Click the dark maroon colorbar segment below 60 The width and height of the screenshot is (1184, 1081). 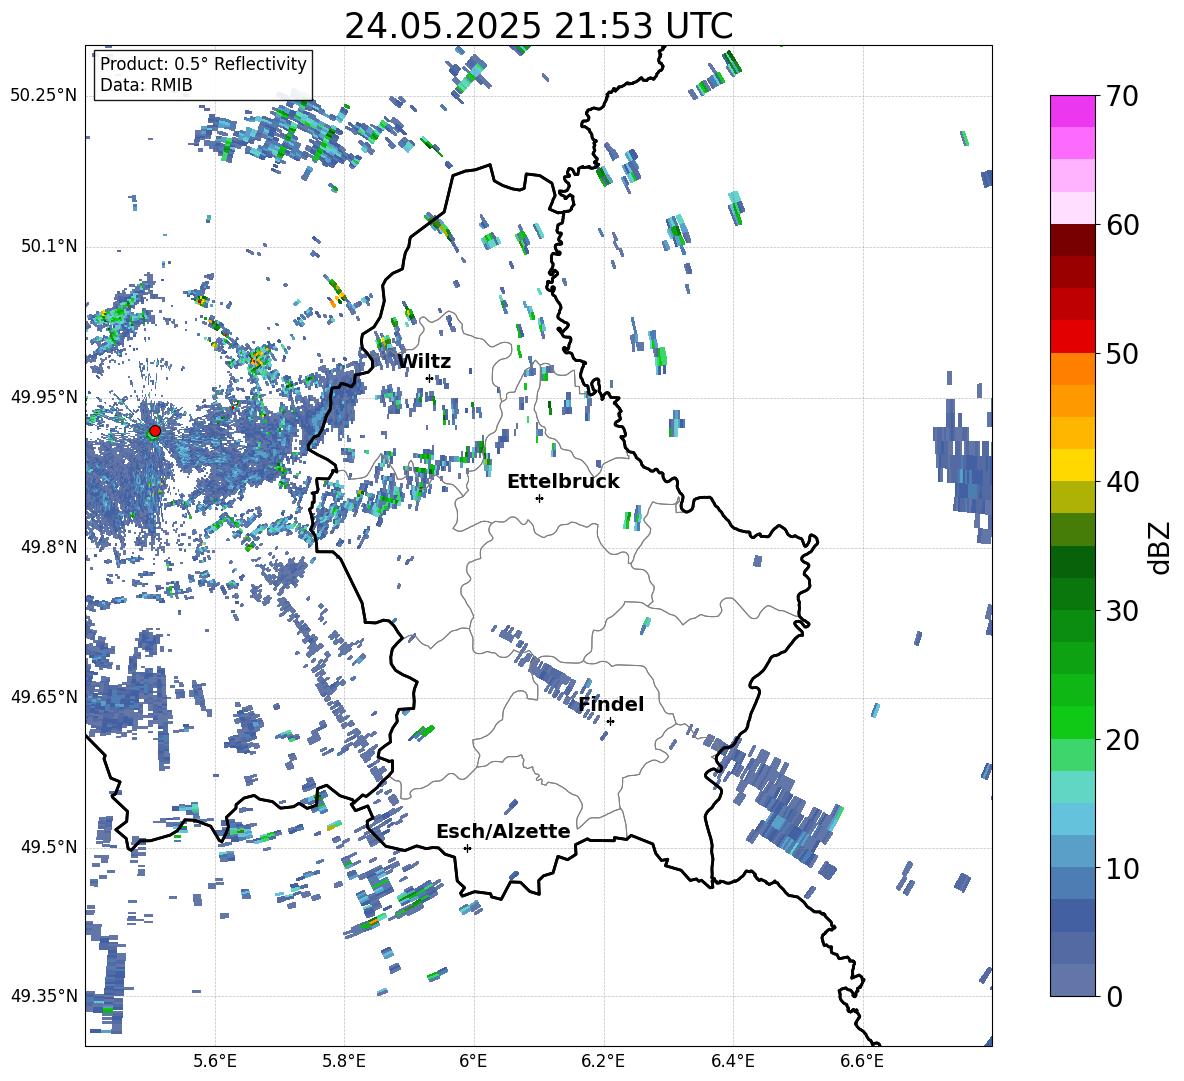1072,240
